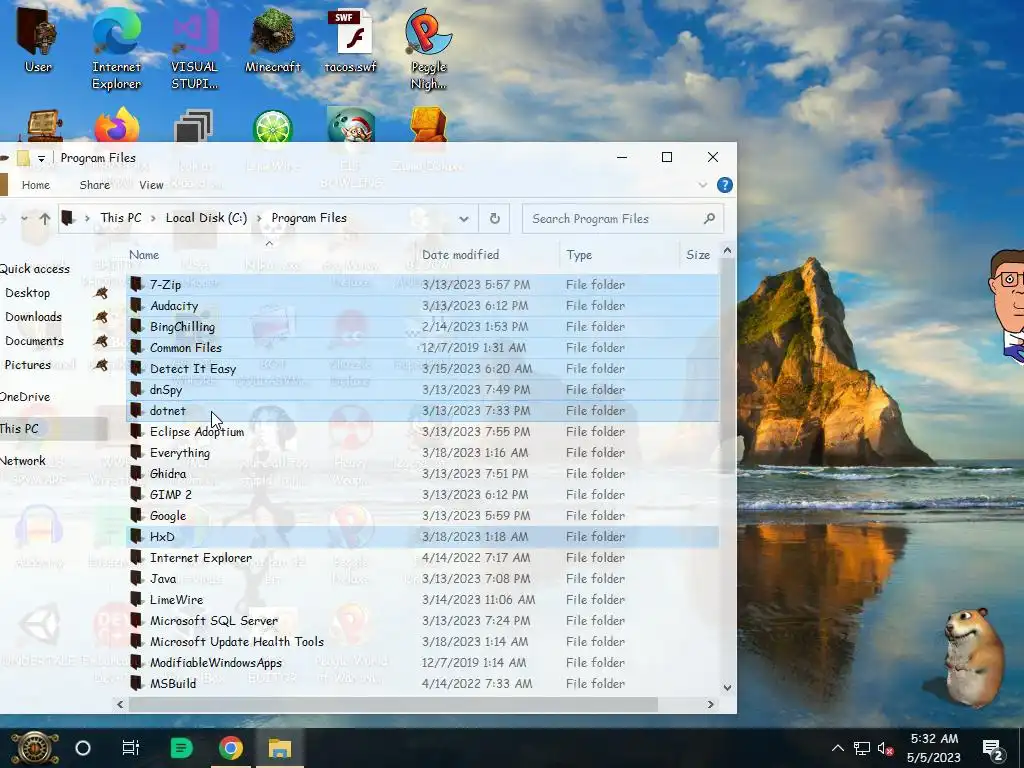Click the vertical scrollbar down arrow
The image size is (1024, 768).
(727, 687)
